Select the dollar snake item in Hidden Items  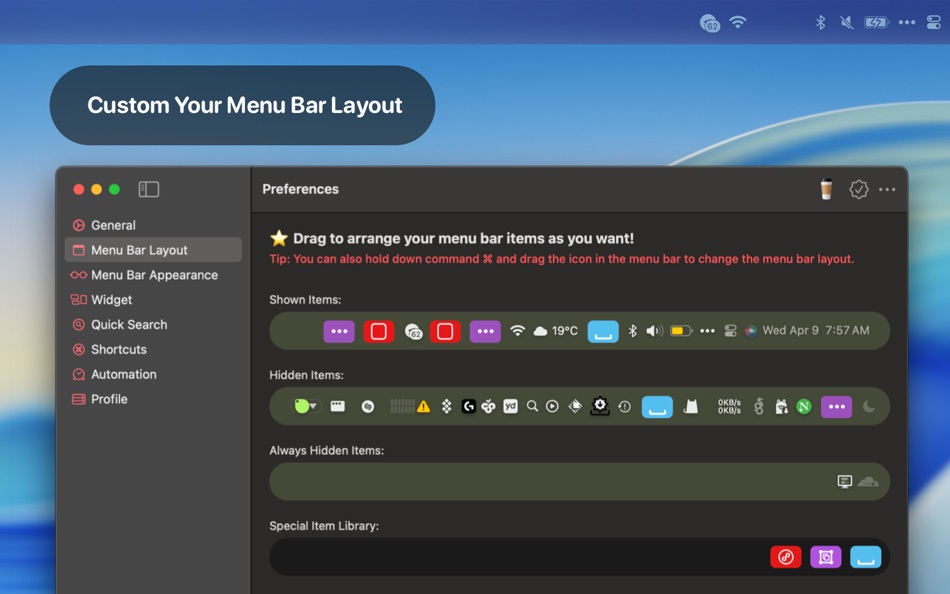point(759,406)
